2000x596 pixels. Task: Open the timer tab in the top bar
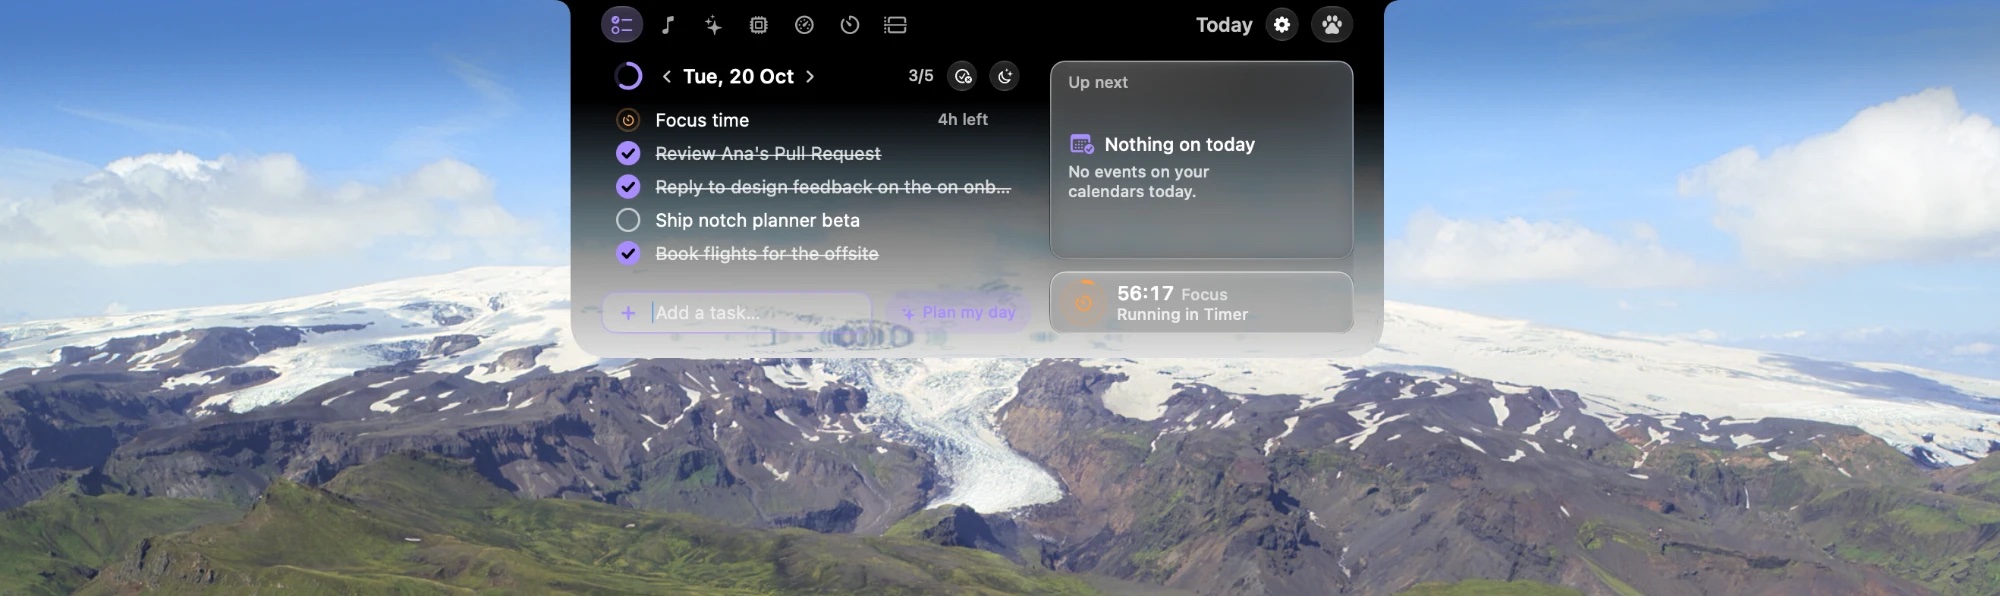[x=850, y=25]
